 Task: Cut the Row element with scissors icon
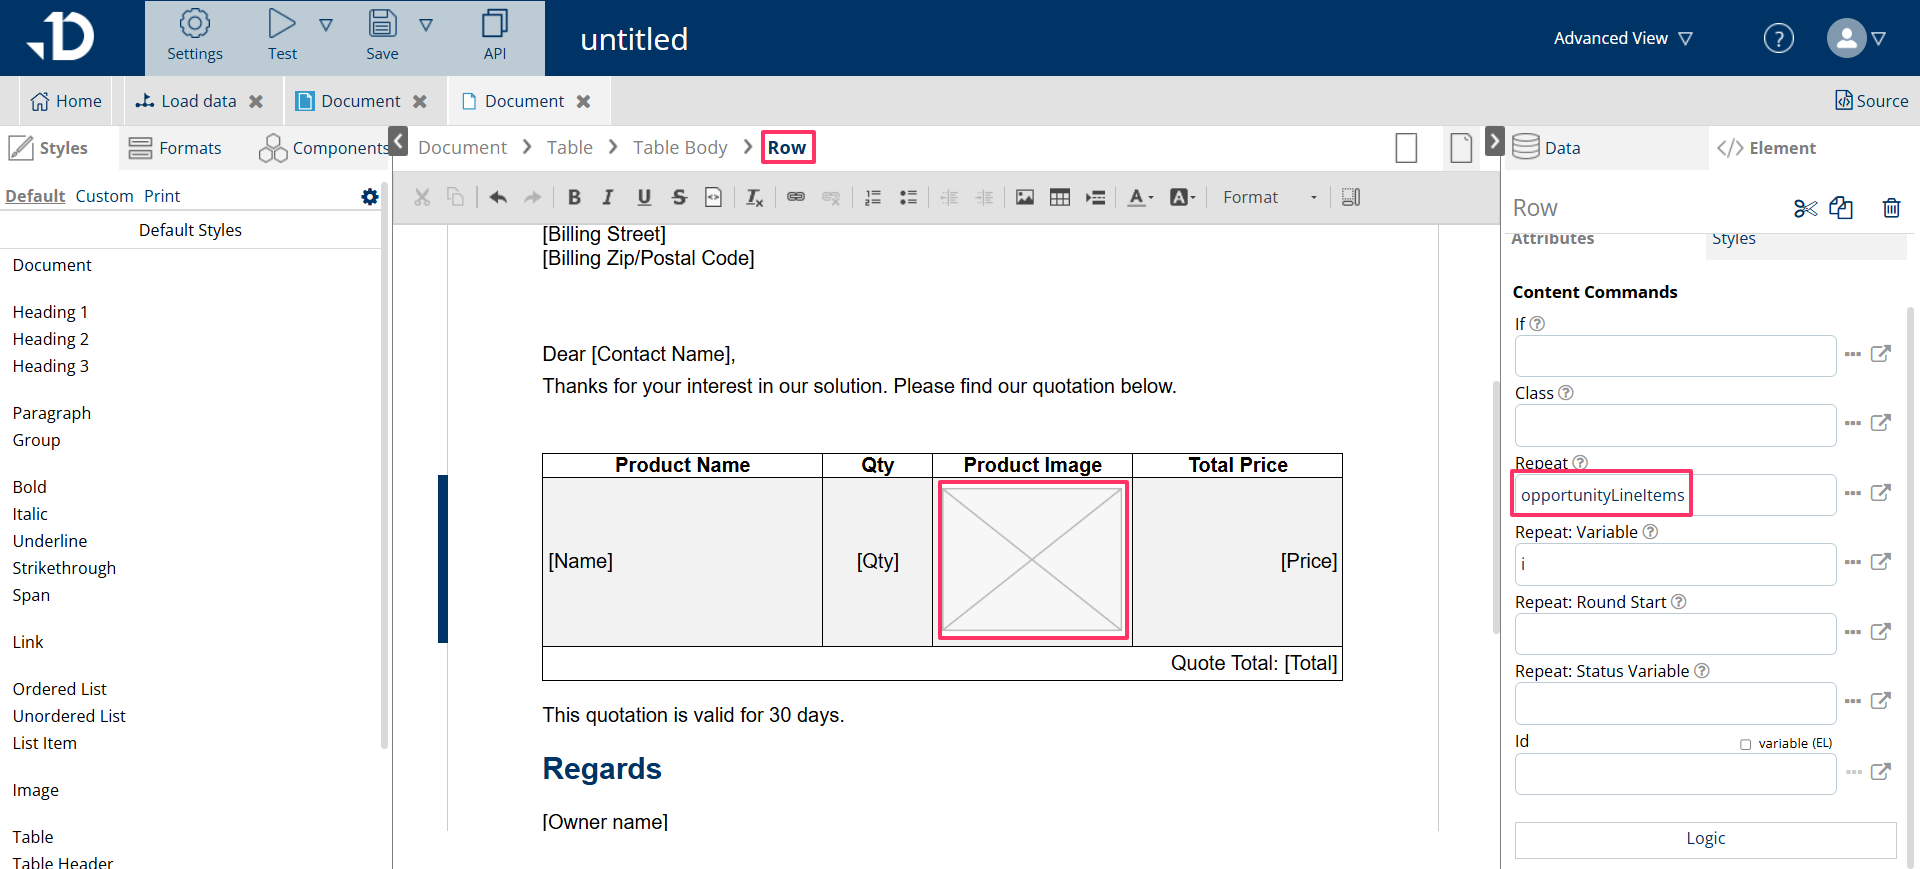pyautogui.click(x=1805, y=208)
